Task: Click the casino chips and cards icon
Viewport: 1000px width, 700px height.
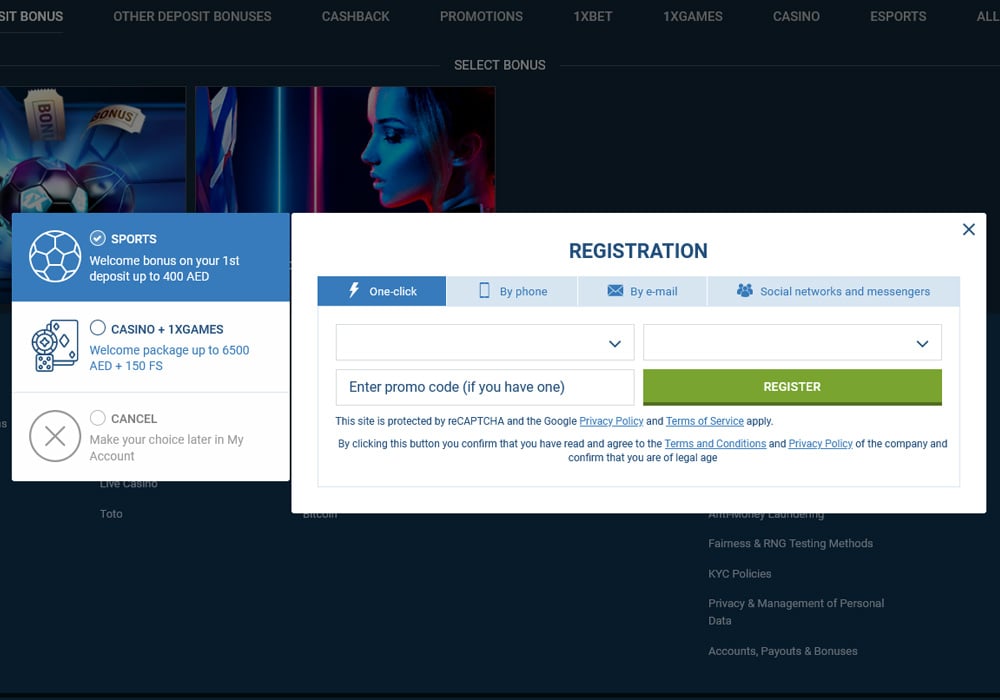Action: coord(55,346)
